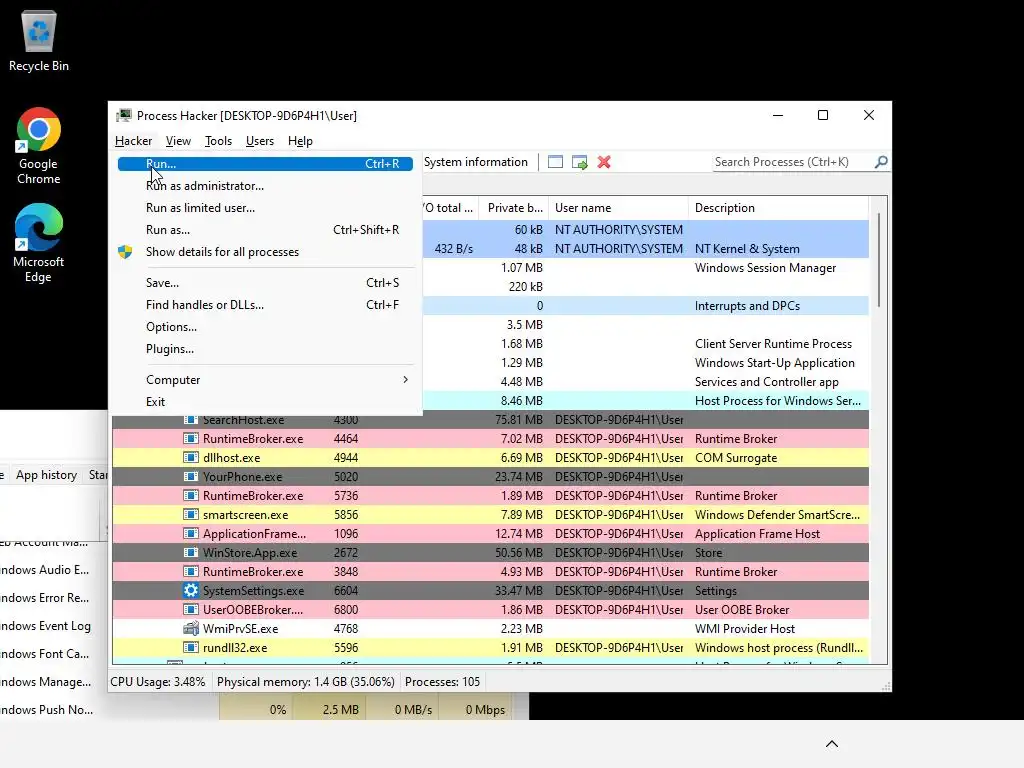Sort by the Description column header
Image resolution: width=1024 pixels, height=768 pixels.
point(778,208)
